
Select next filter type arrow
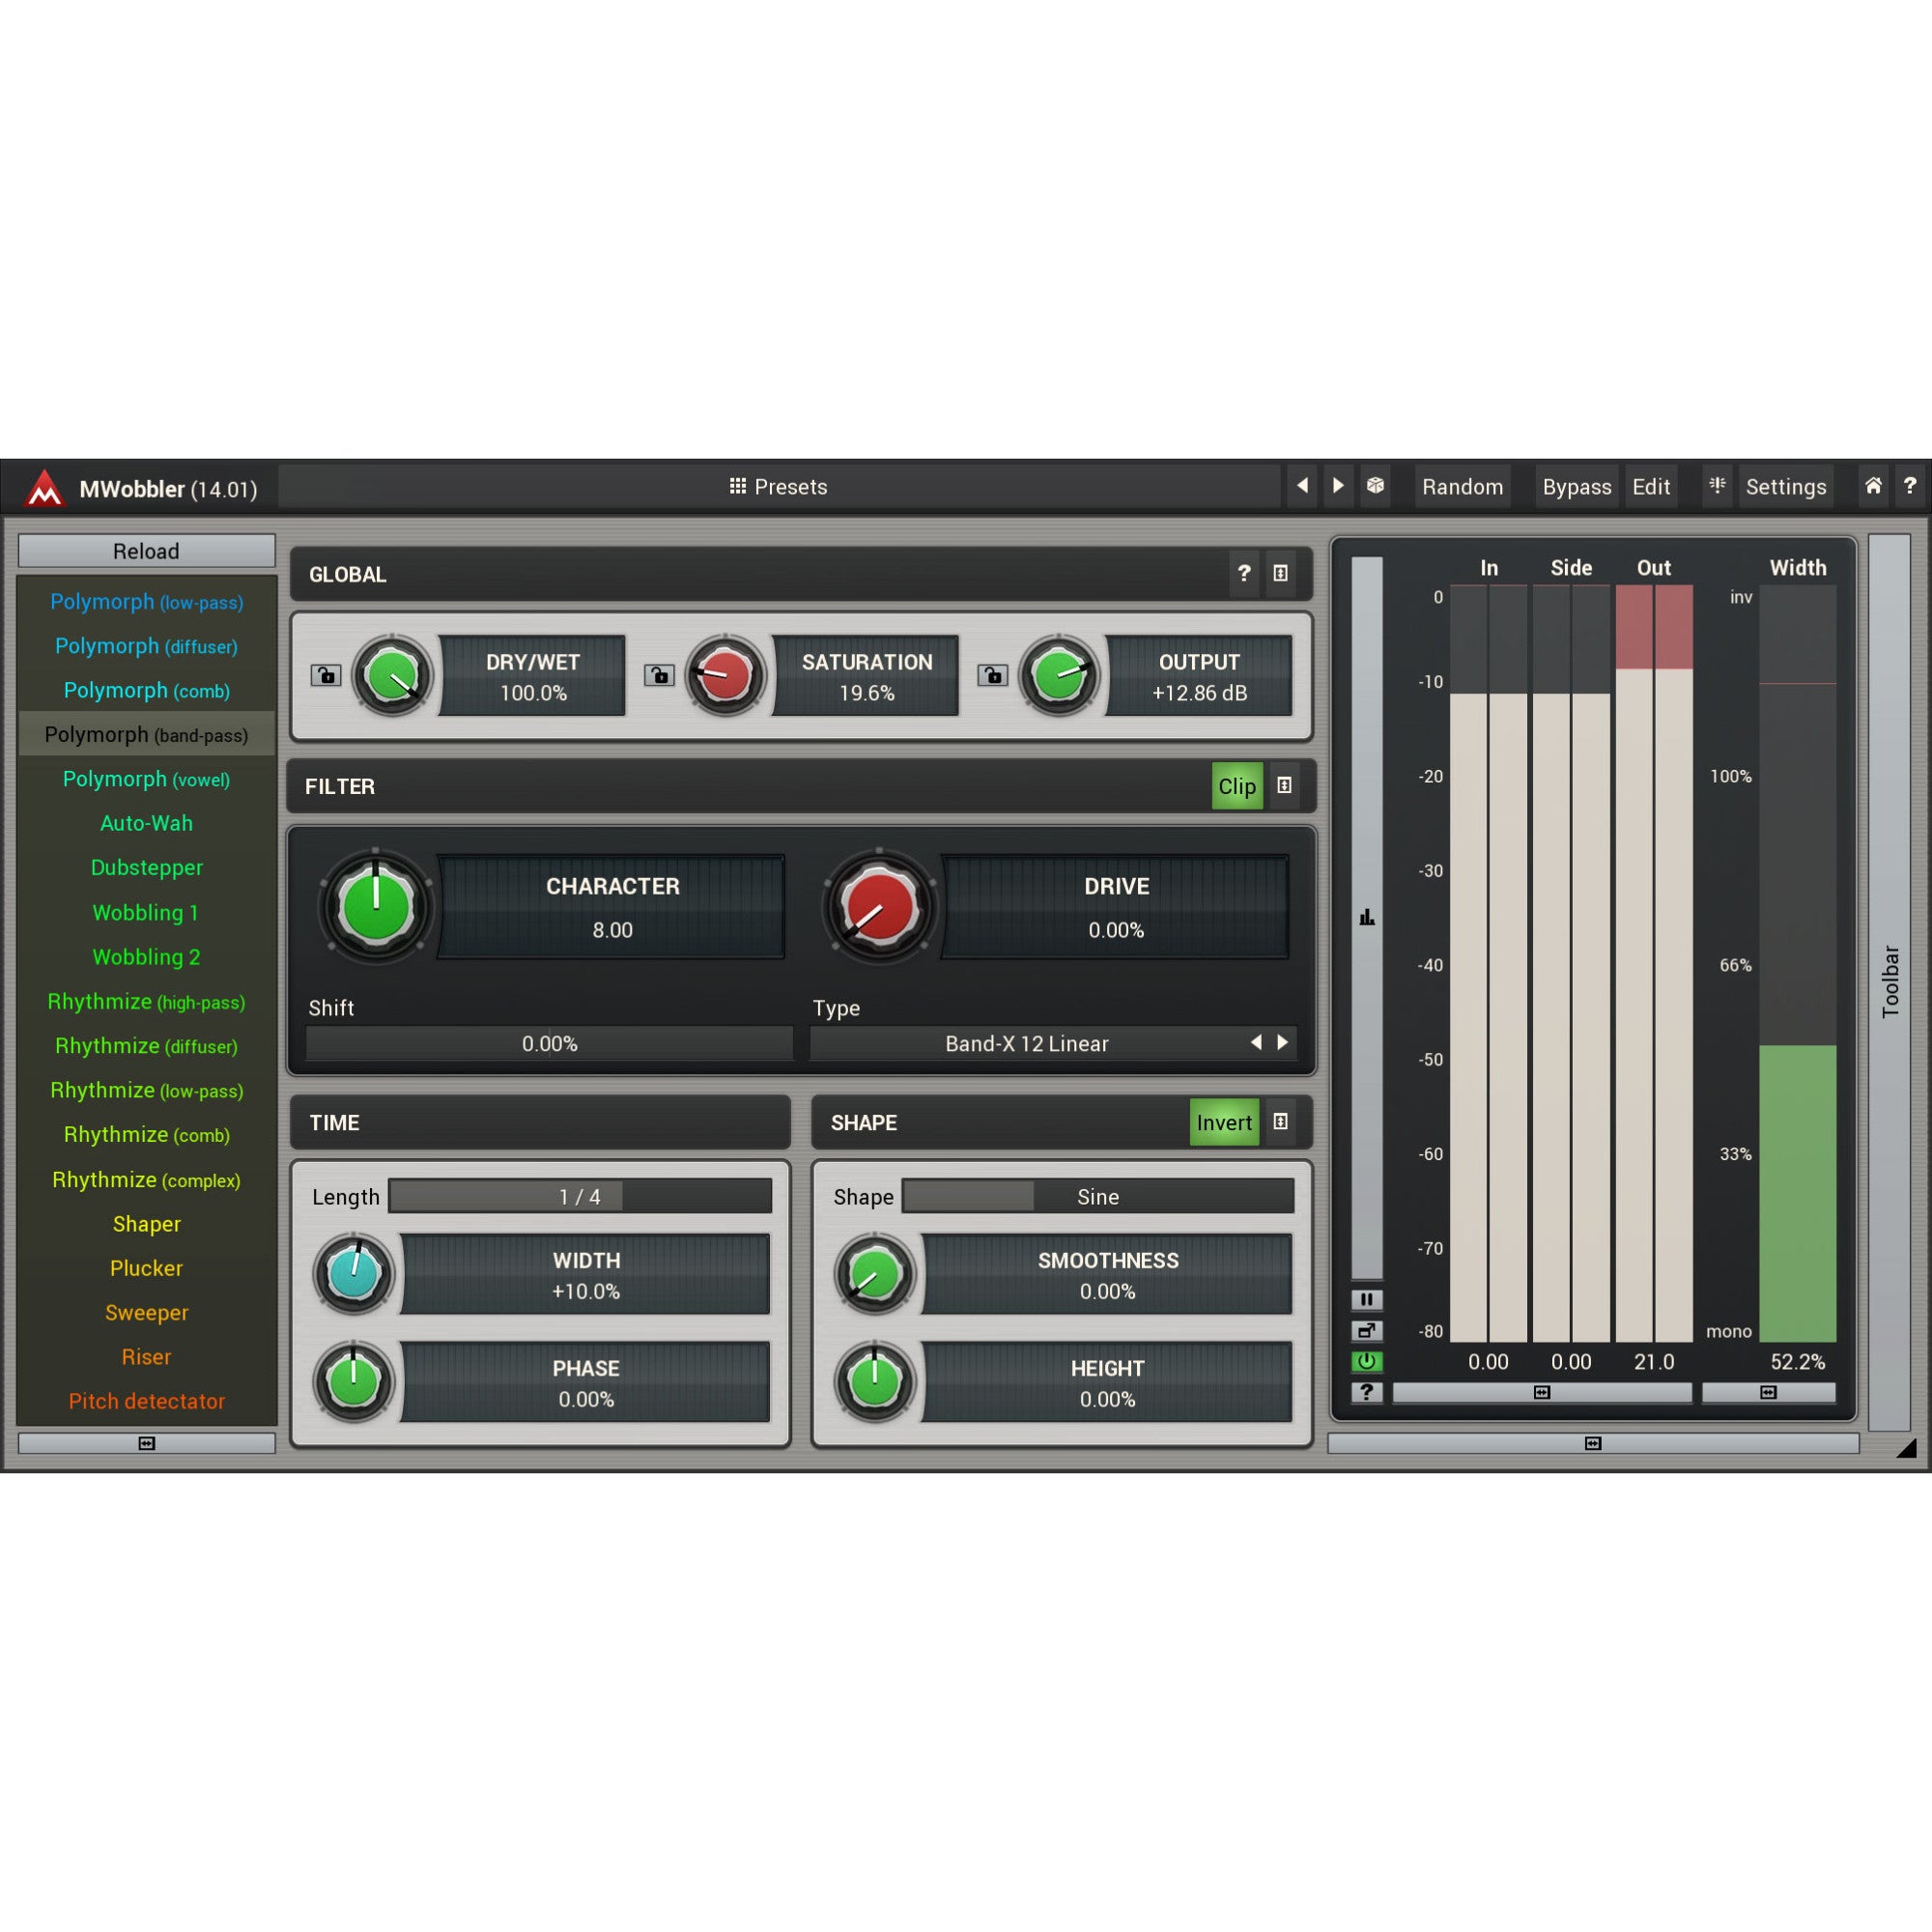(1282, 1043)
